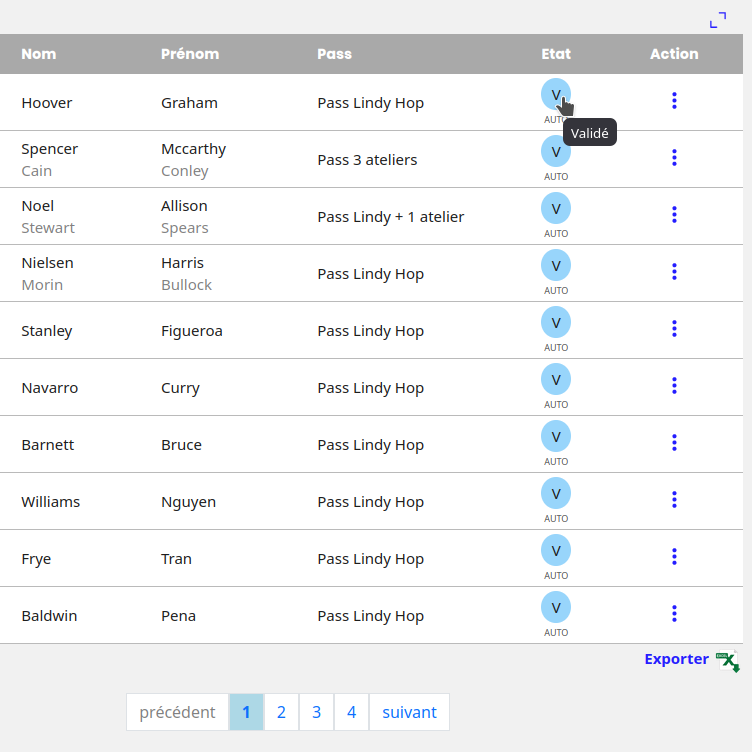Open action menu for Barnett row

coord(674,443)
